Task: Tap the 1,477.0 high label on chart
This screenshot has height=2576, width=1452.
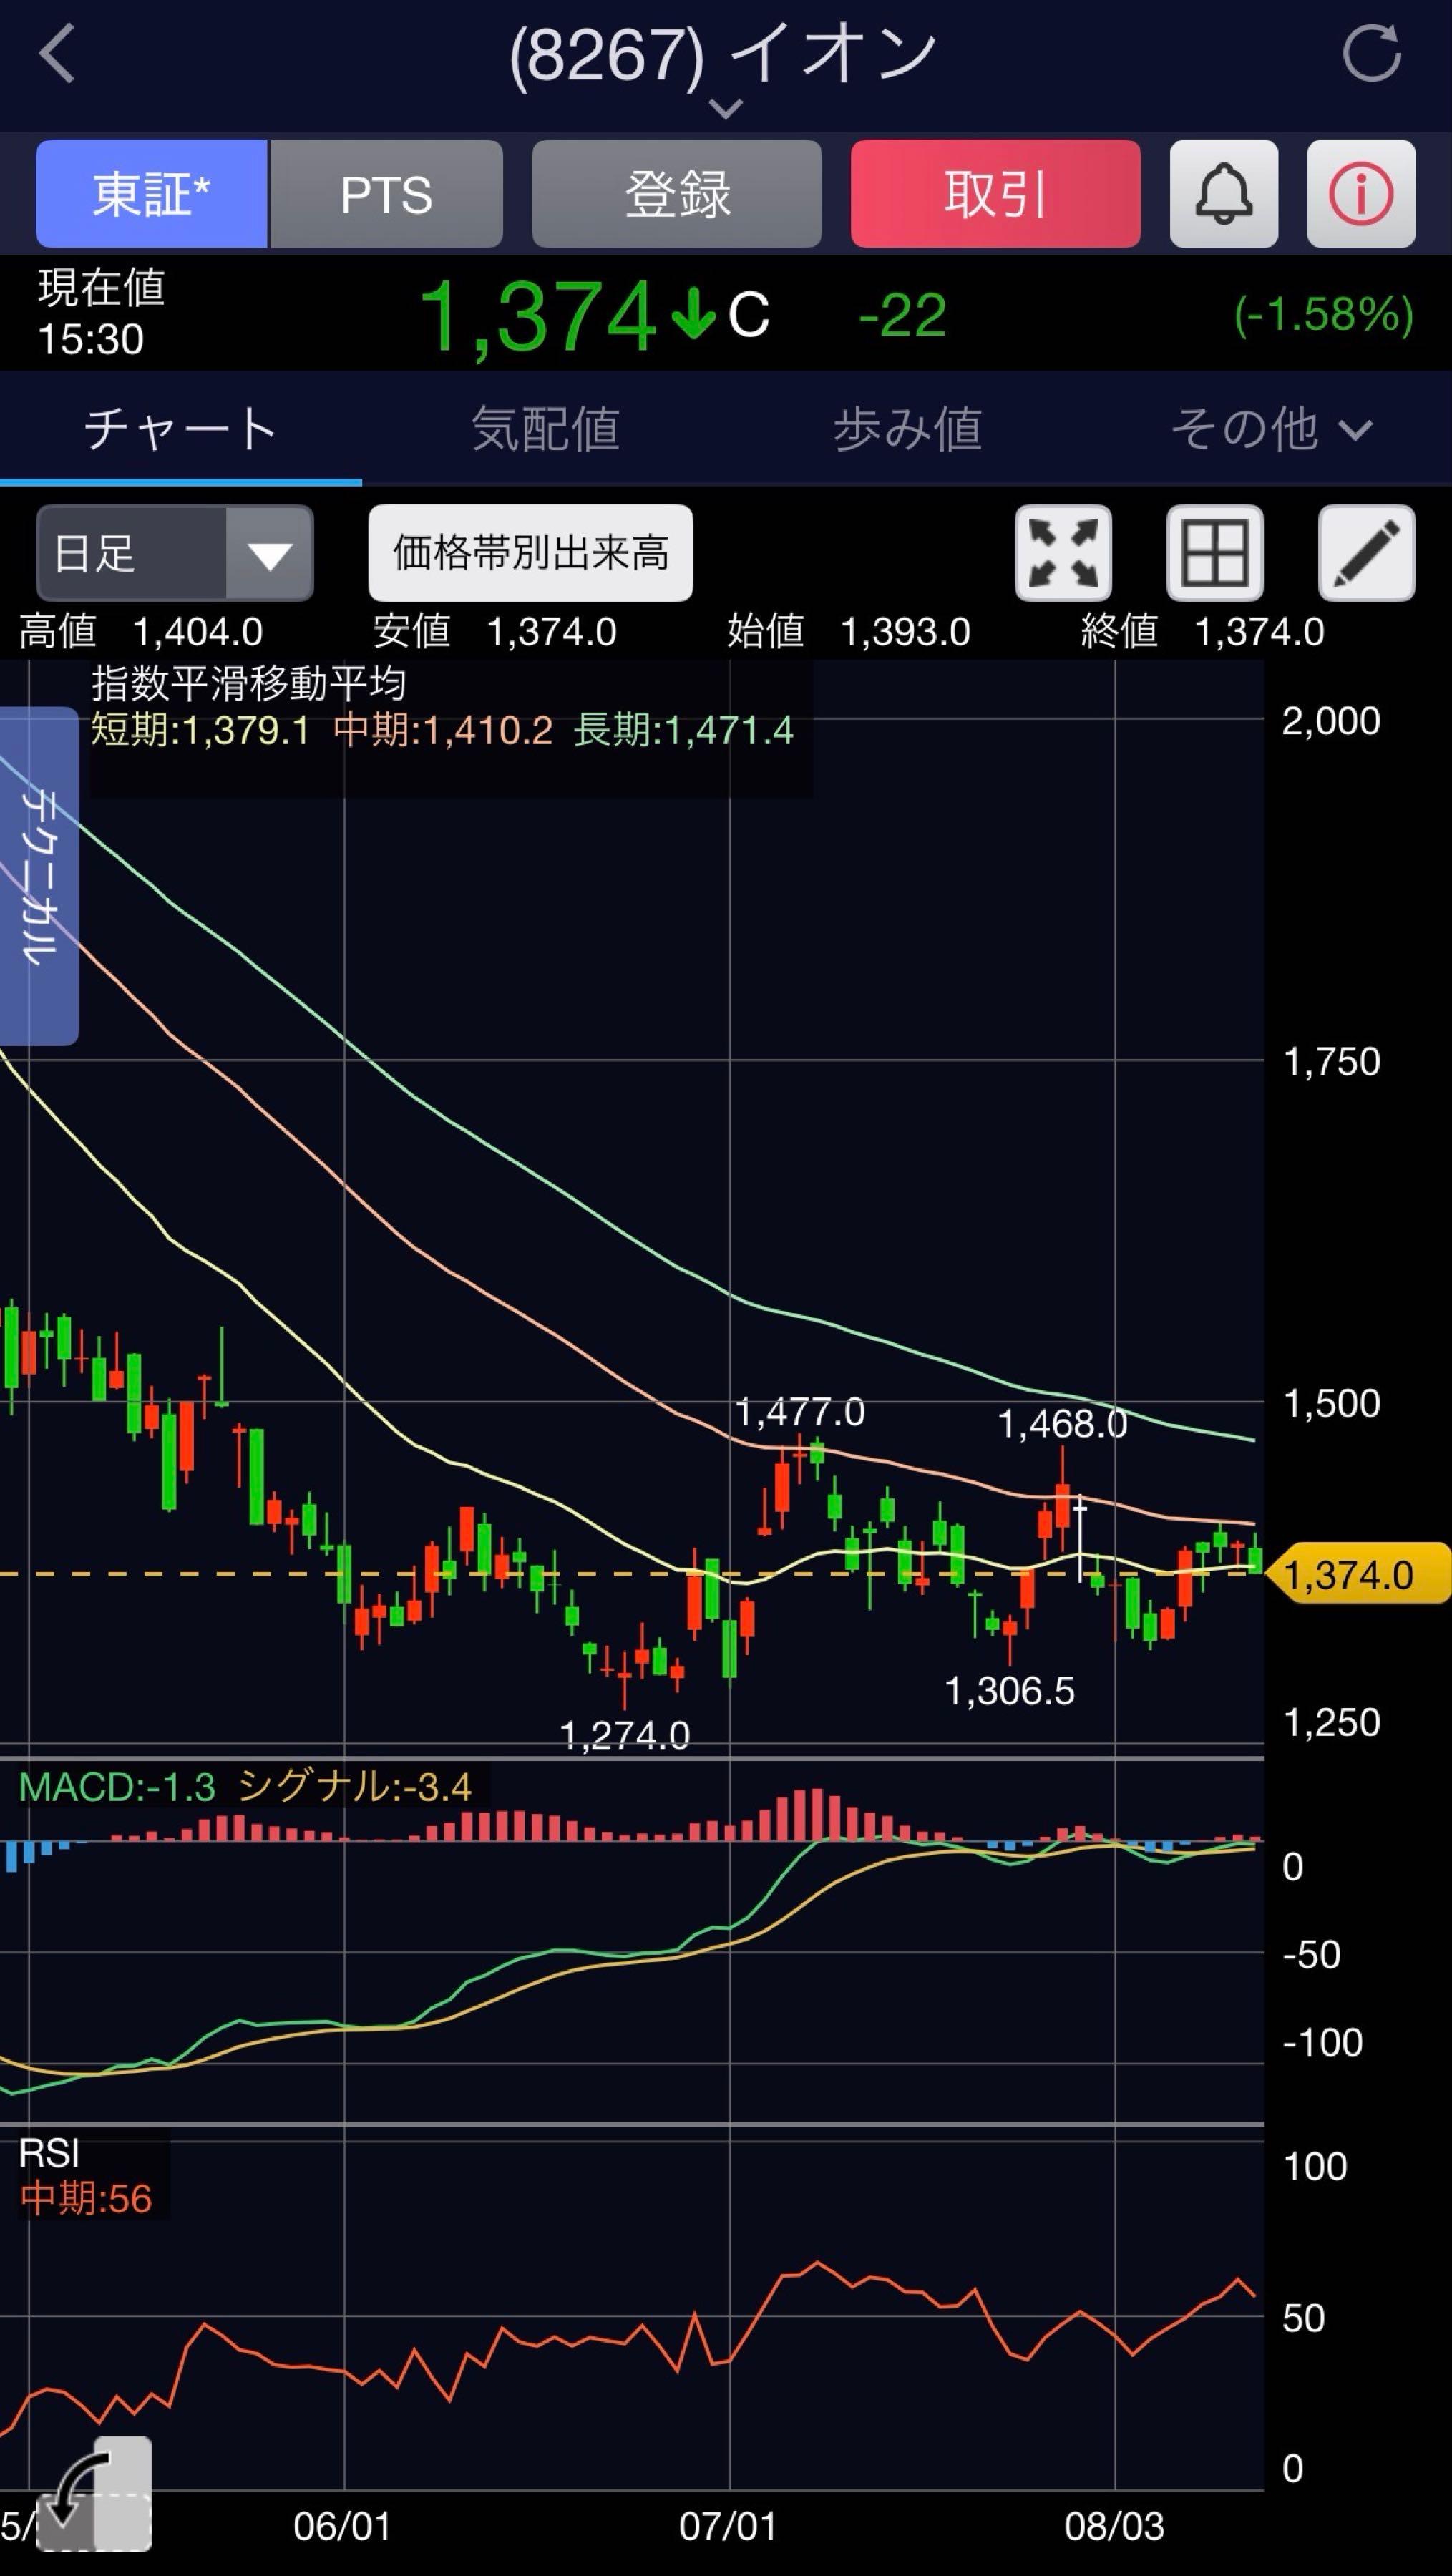Action: coord(800,1412)
